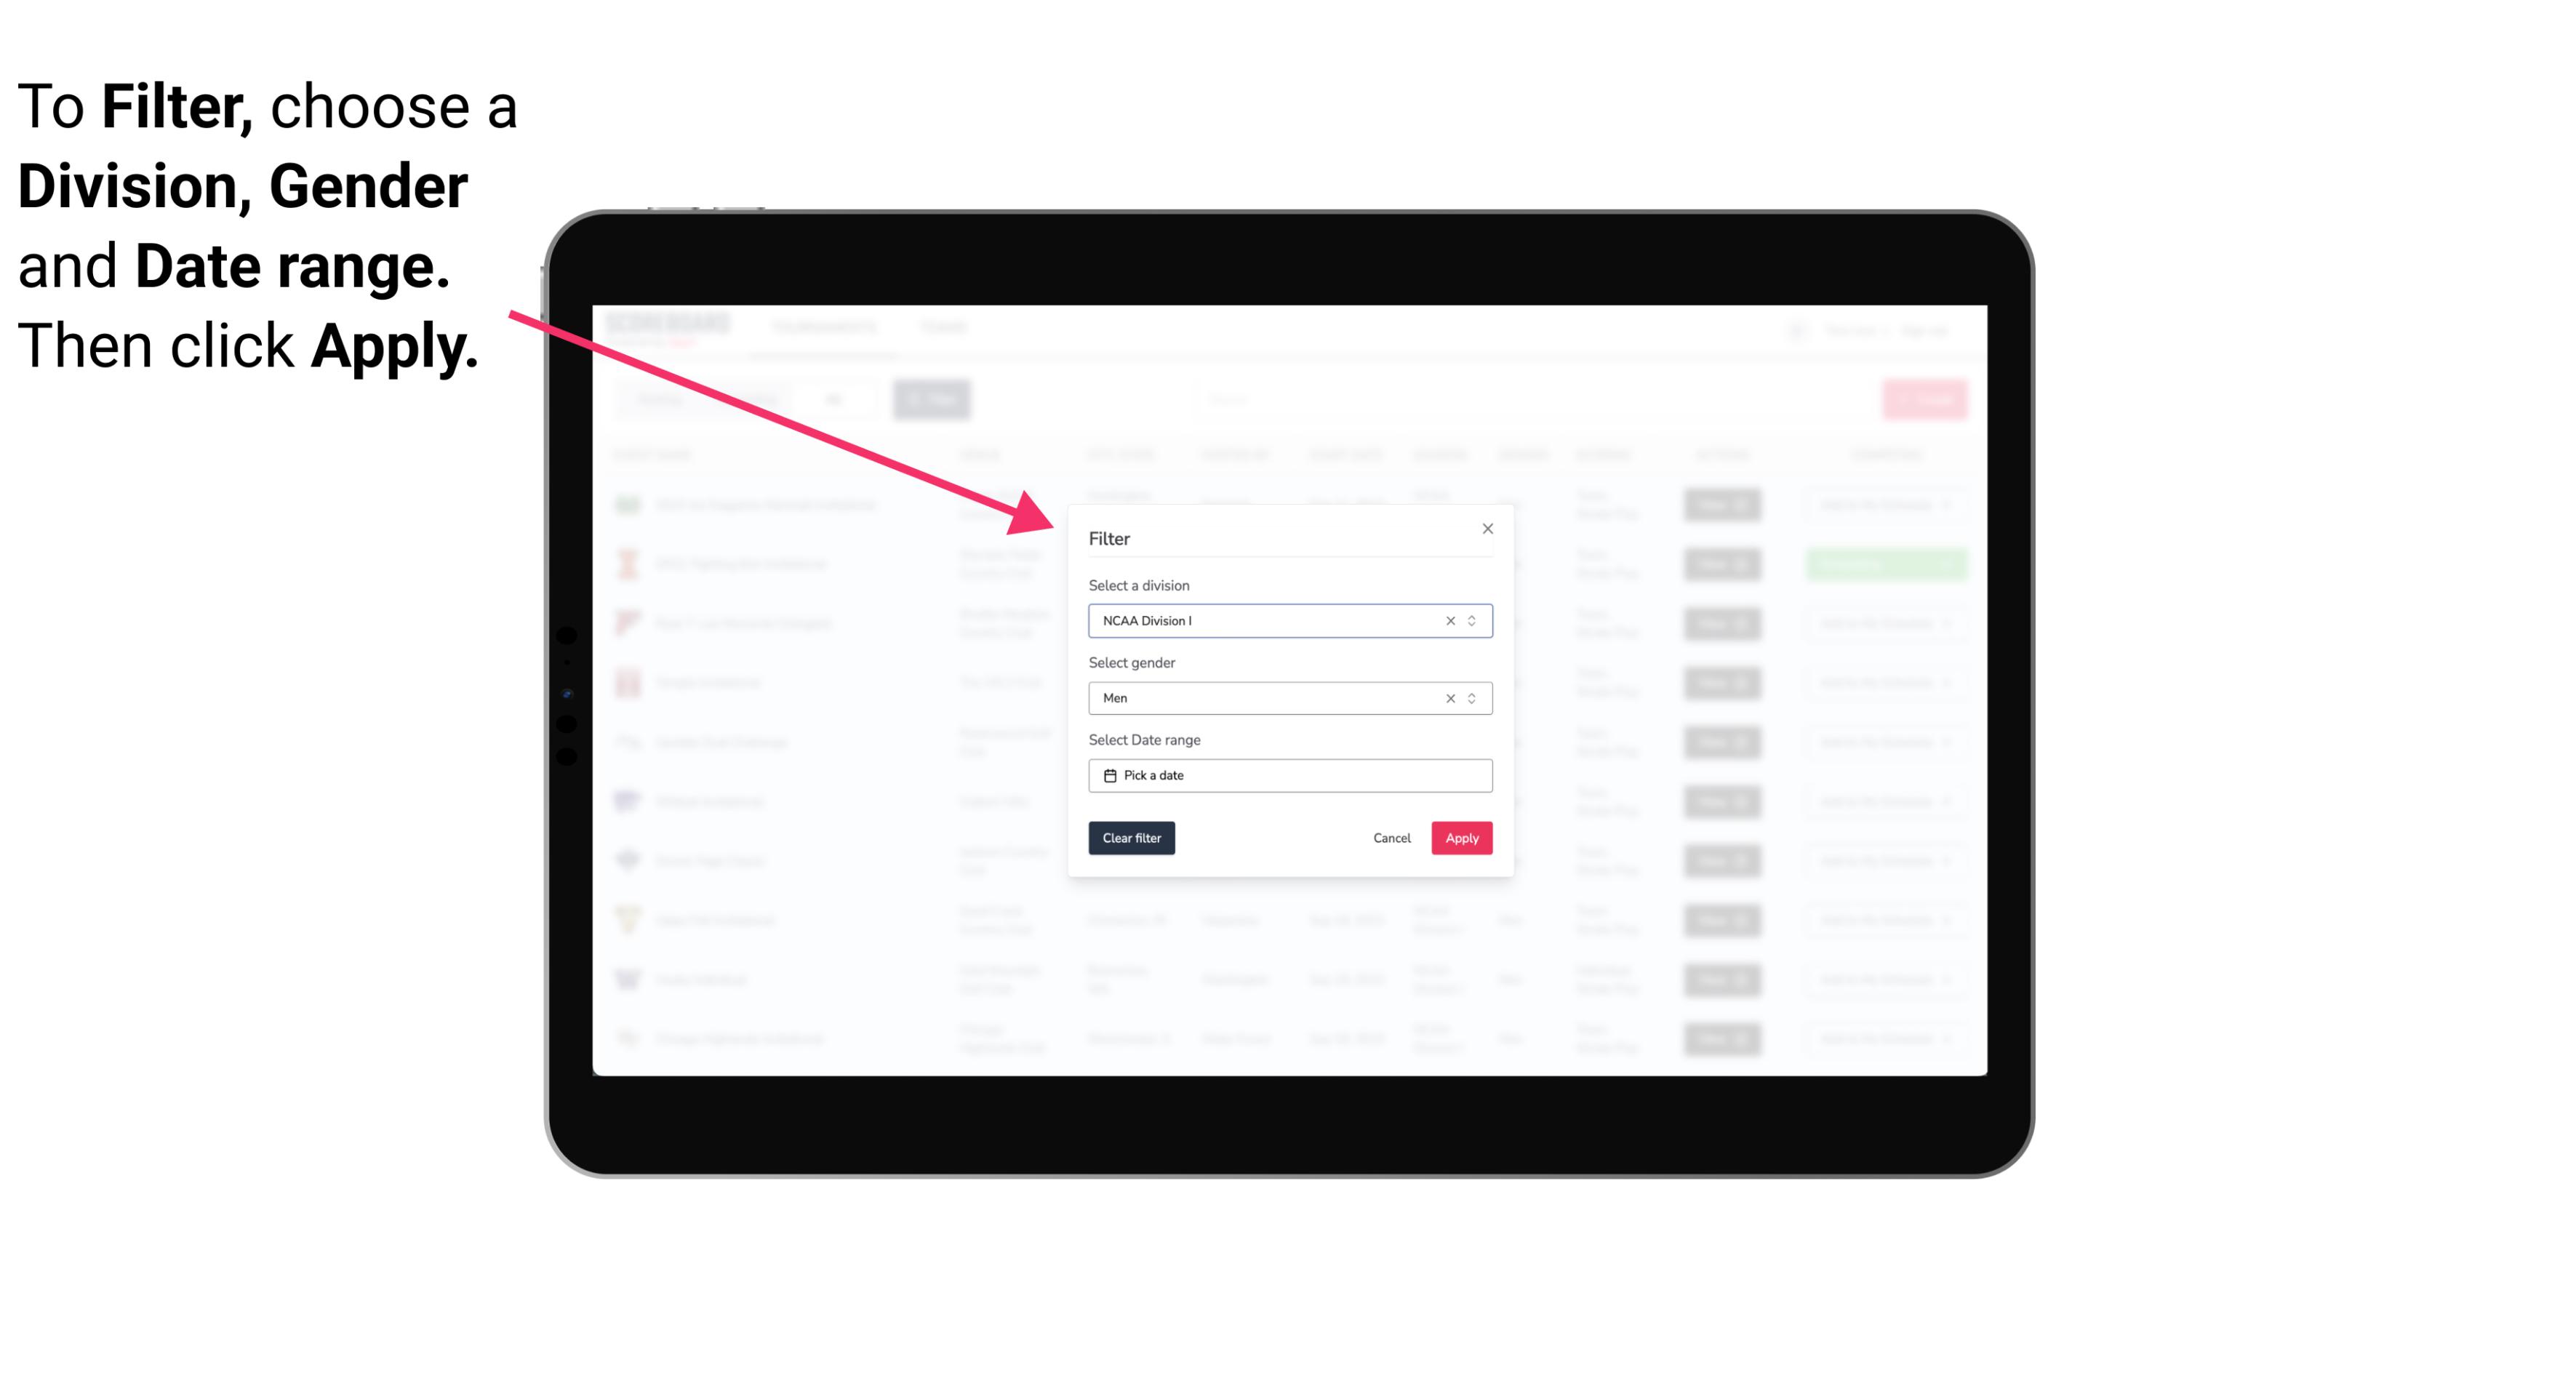Select NCAA Division I from division dropdown
Viewport: 2576px width, 1386px height.
click(x=1289, y=621)
